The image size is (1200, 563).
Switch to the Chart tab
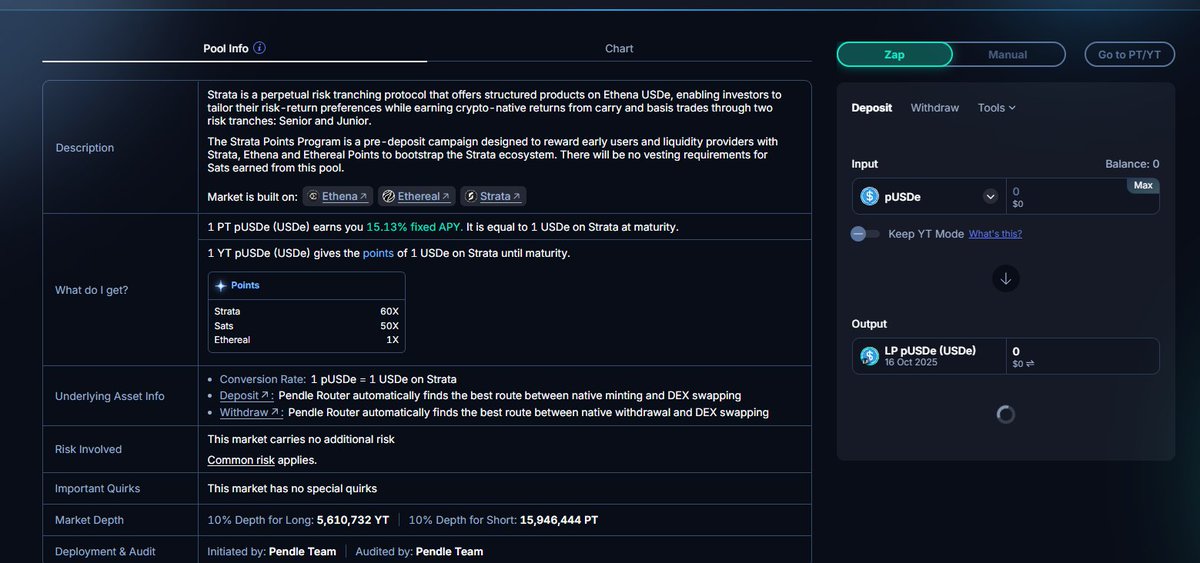tap(619, 48)
